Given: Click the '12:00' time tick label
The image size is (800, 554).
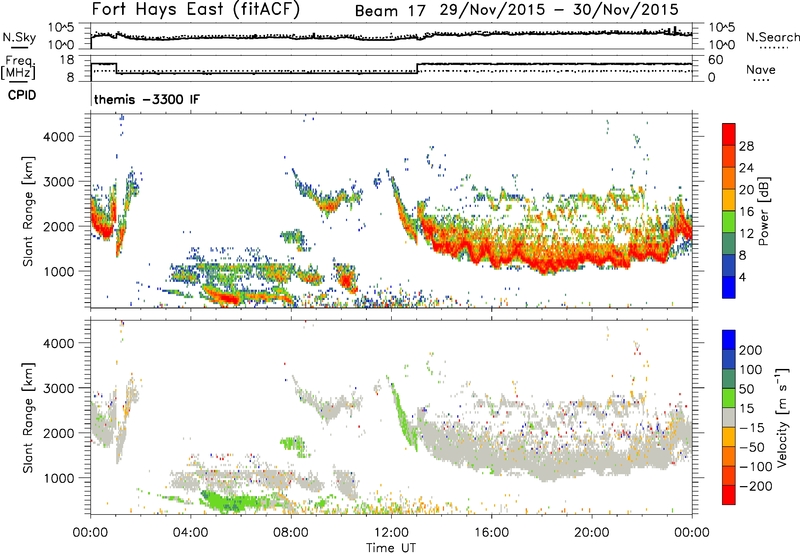Looking at the screenshot, I should (x=391, y=533).
